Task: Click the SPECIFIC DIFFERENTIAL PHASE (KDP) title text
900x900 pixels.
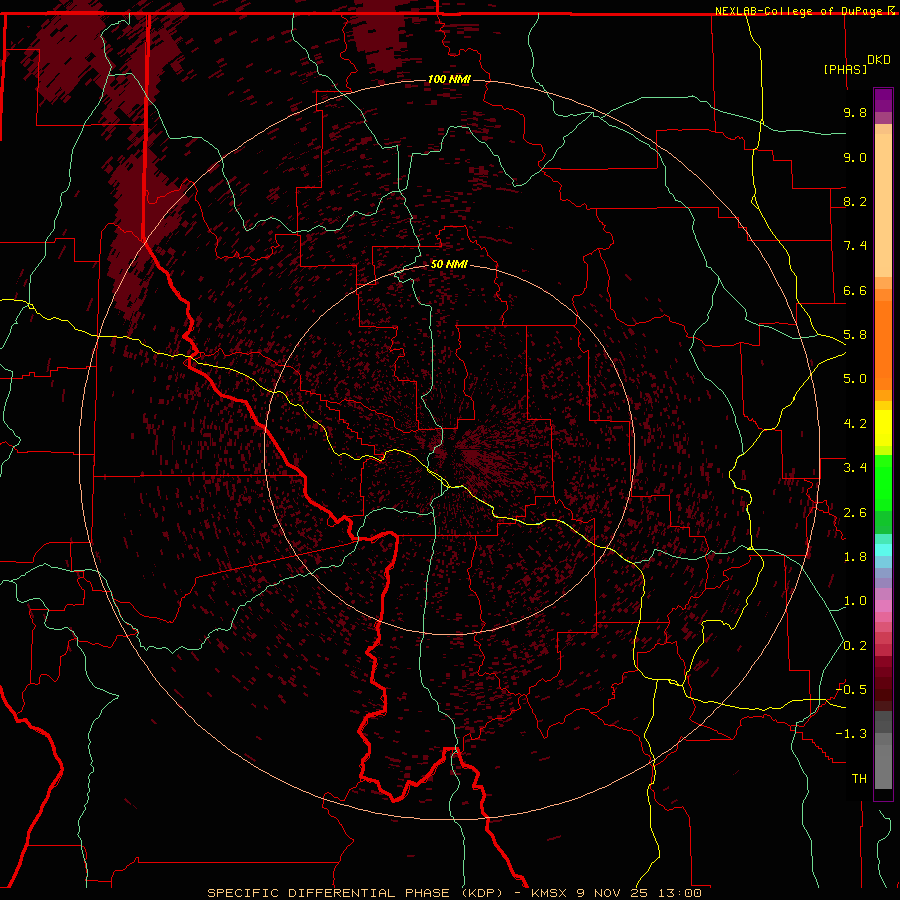Action: [355, 893]
